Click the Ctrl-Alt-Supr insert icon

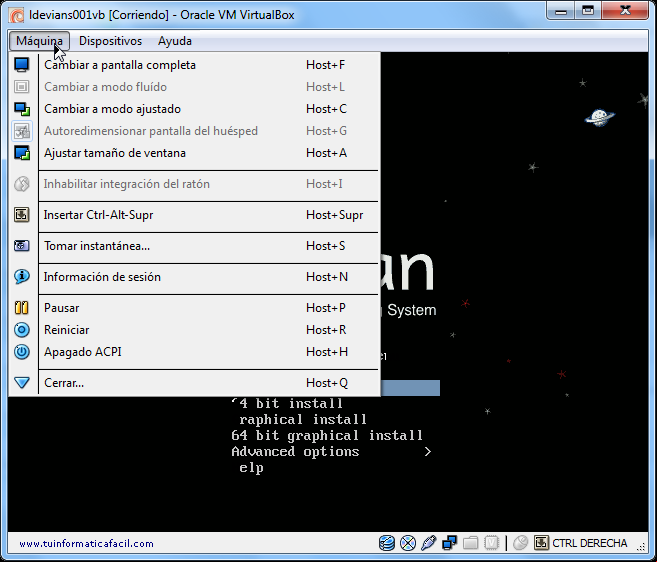[22, 215]
